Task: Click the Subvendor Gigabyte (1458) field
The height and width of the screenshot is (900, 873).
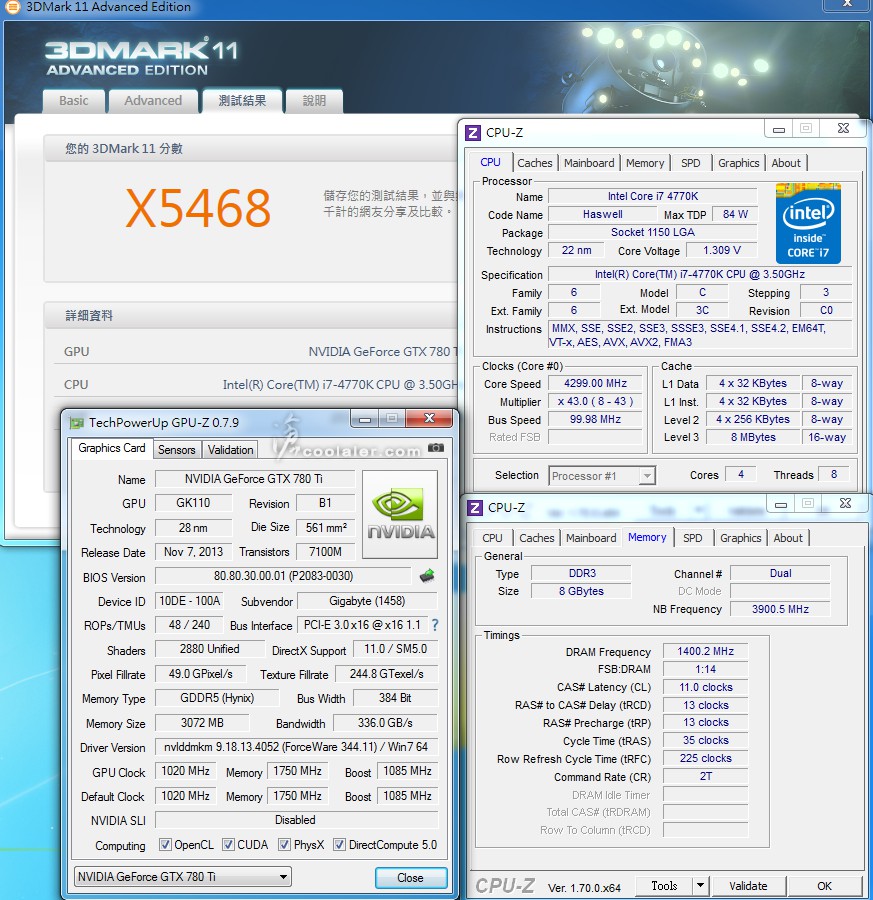Action: click(x=367, y=601)
